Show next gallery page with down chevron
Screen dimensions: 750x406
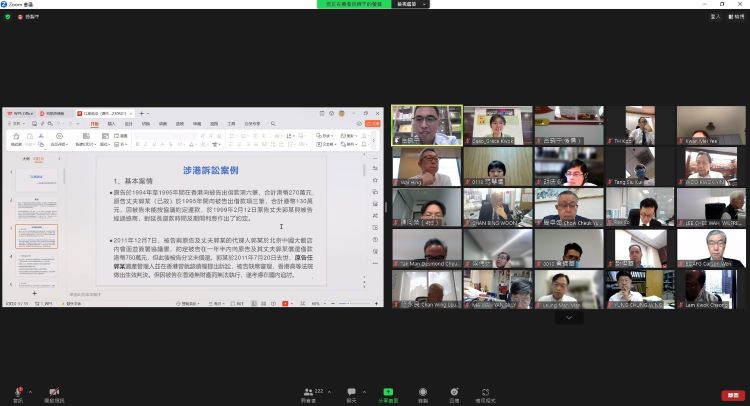coord(569,318)
